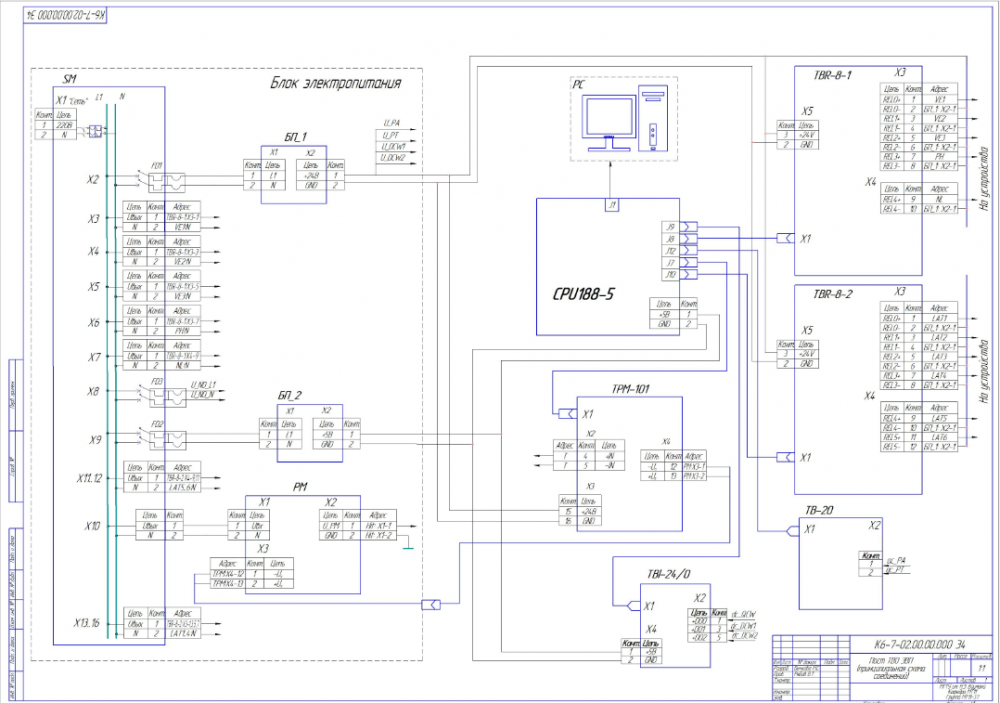The width and height of the screenshot is (1000, 703).
Task: Click the dc_PA signal label at TB-20
Action: click(x=896, y=561)
